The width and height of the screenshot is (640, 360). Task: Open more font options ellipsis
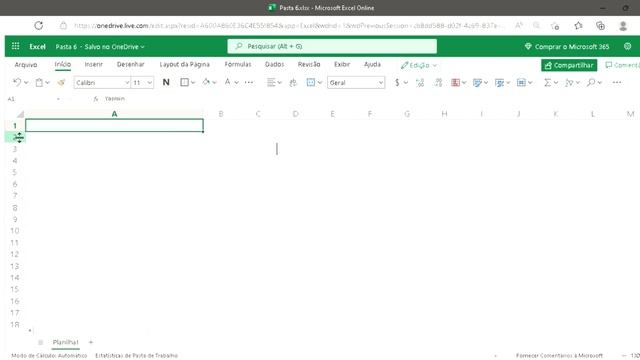pos(249,82)
